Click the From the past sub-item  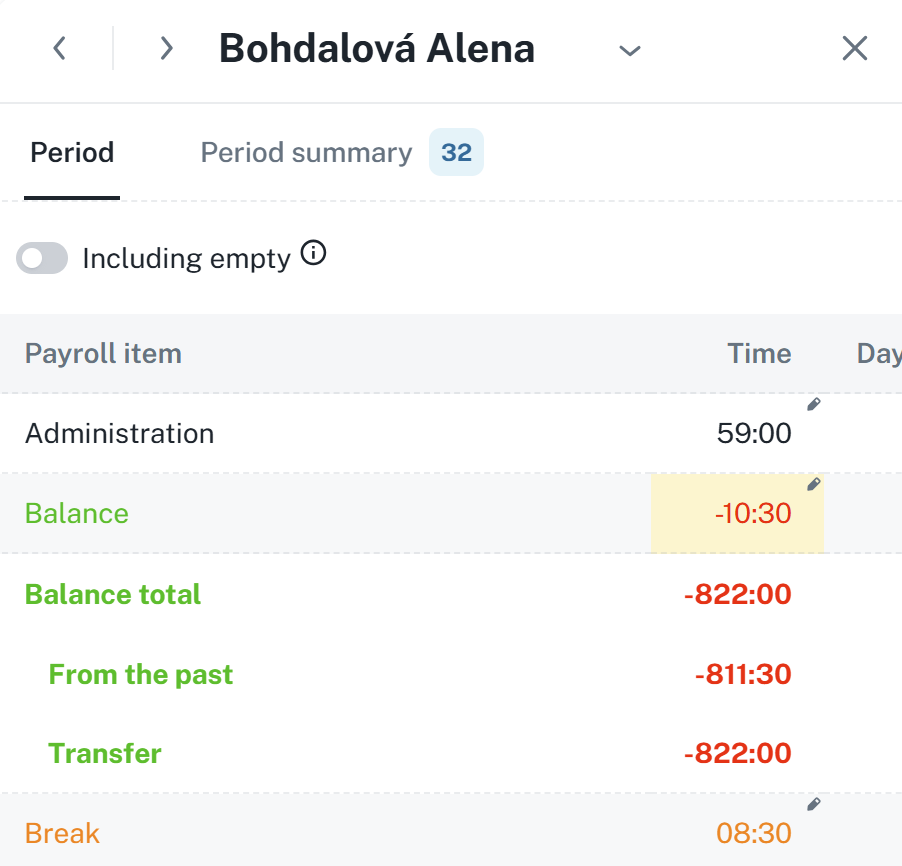141,674
